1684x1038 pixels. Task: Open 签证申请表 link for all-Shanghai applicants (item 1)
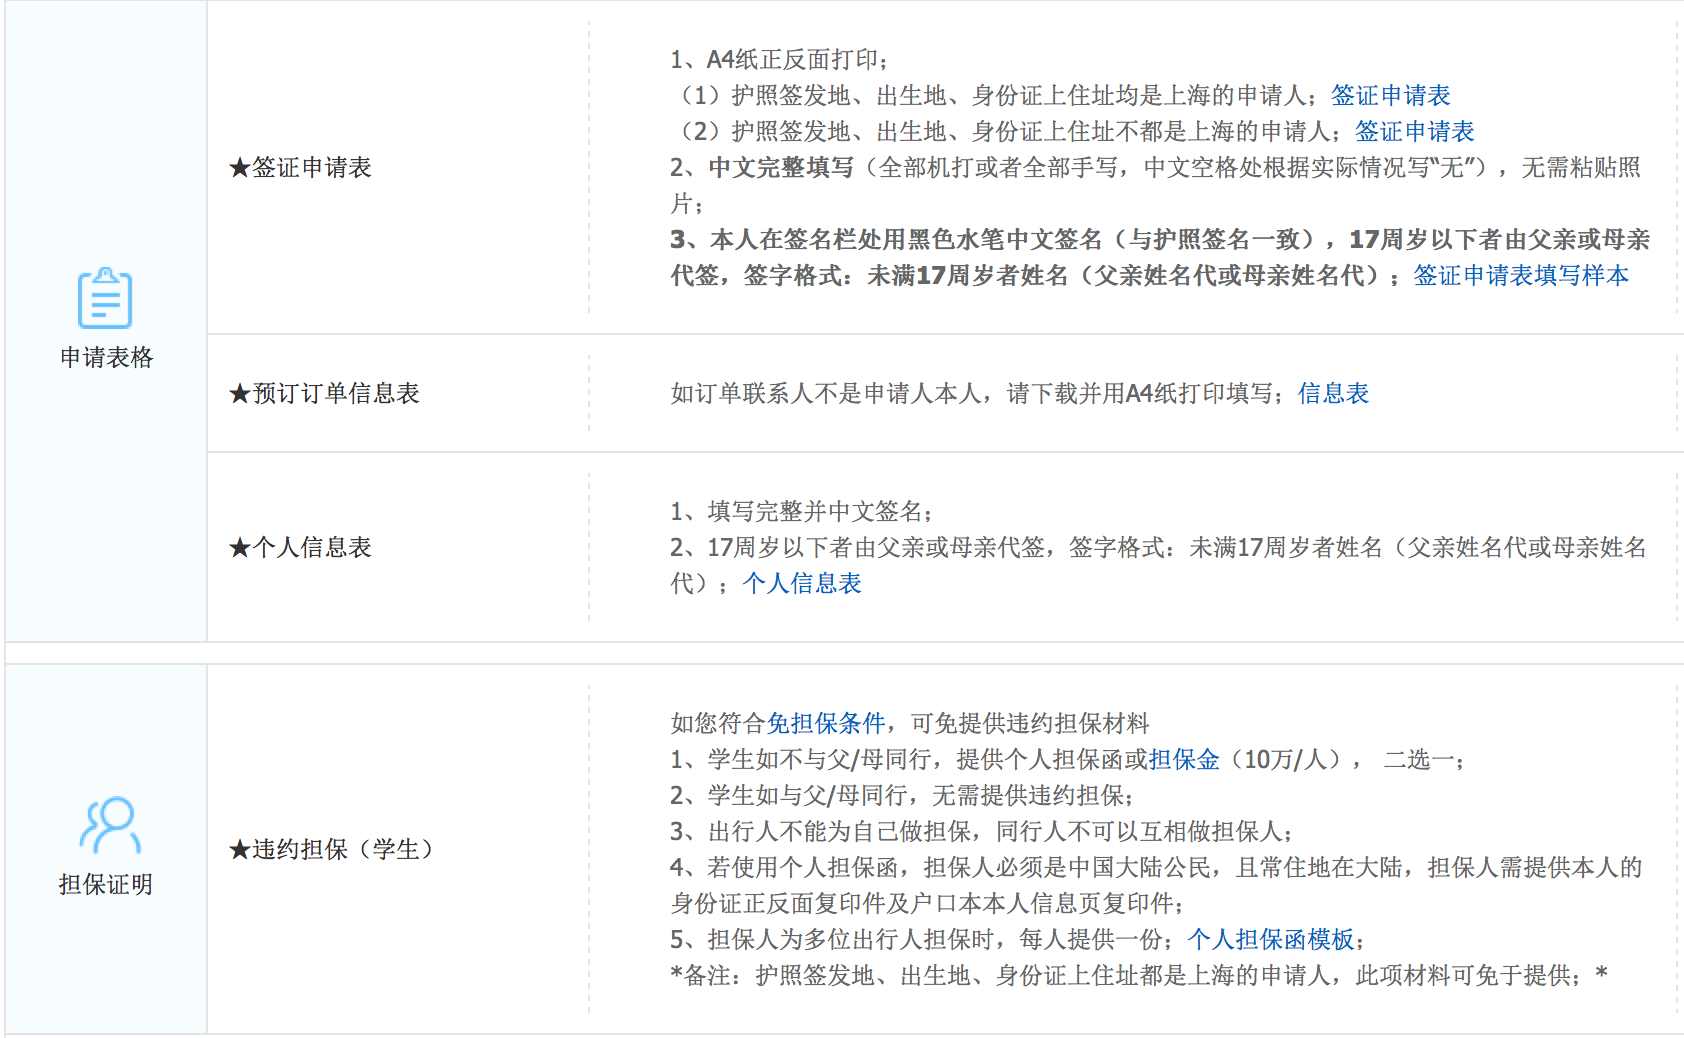point(1390,95)
